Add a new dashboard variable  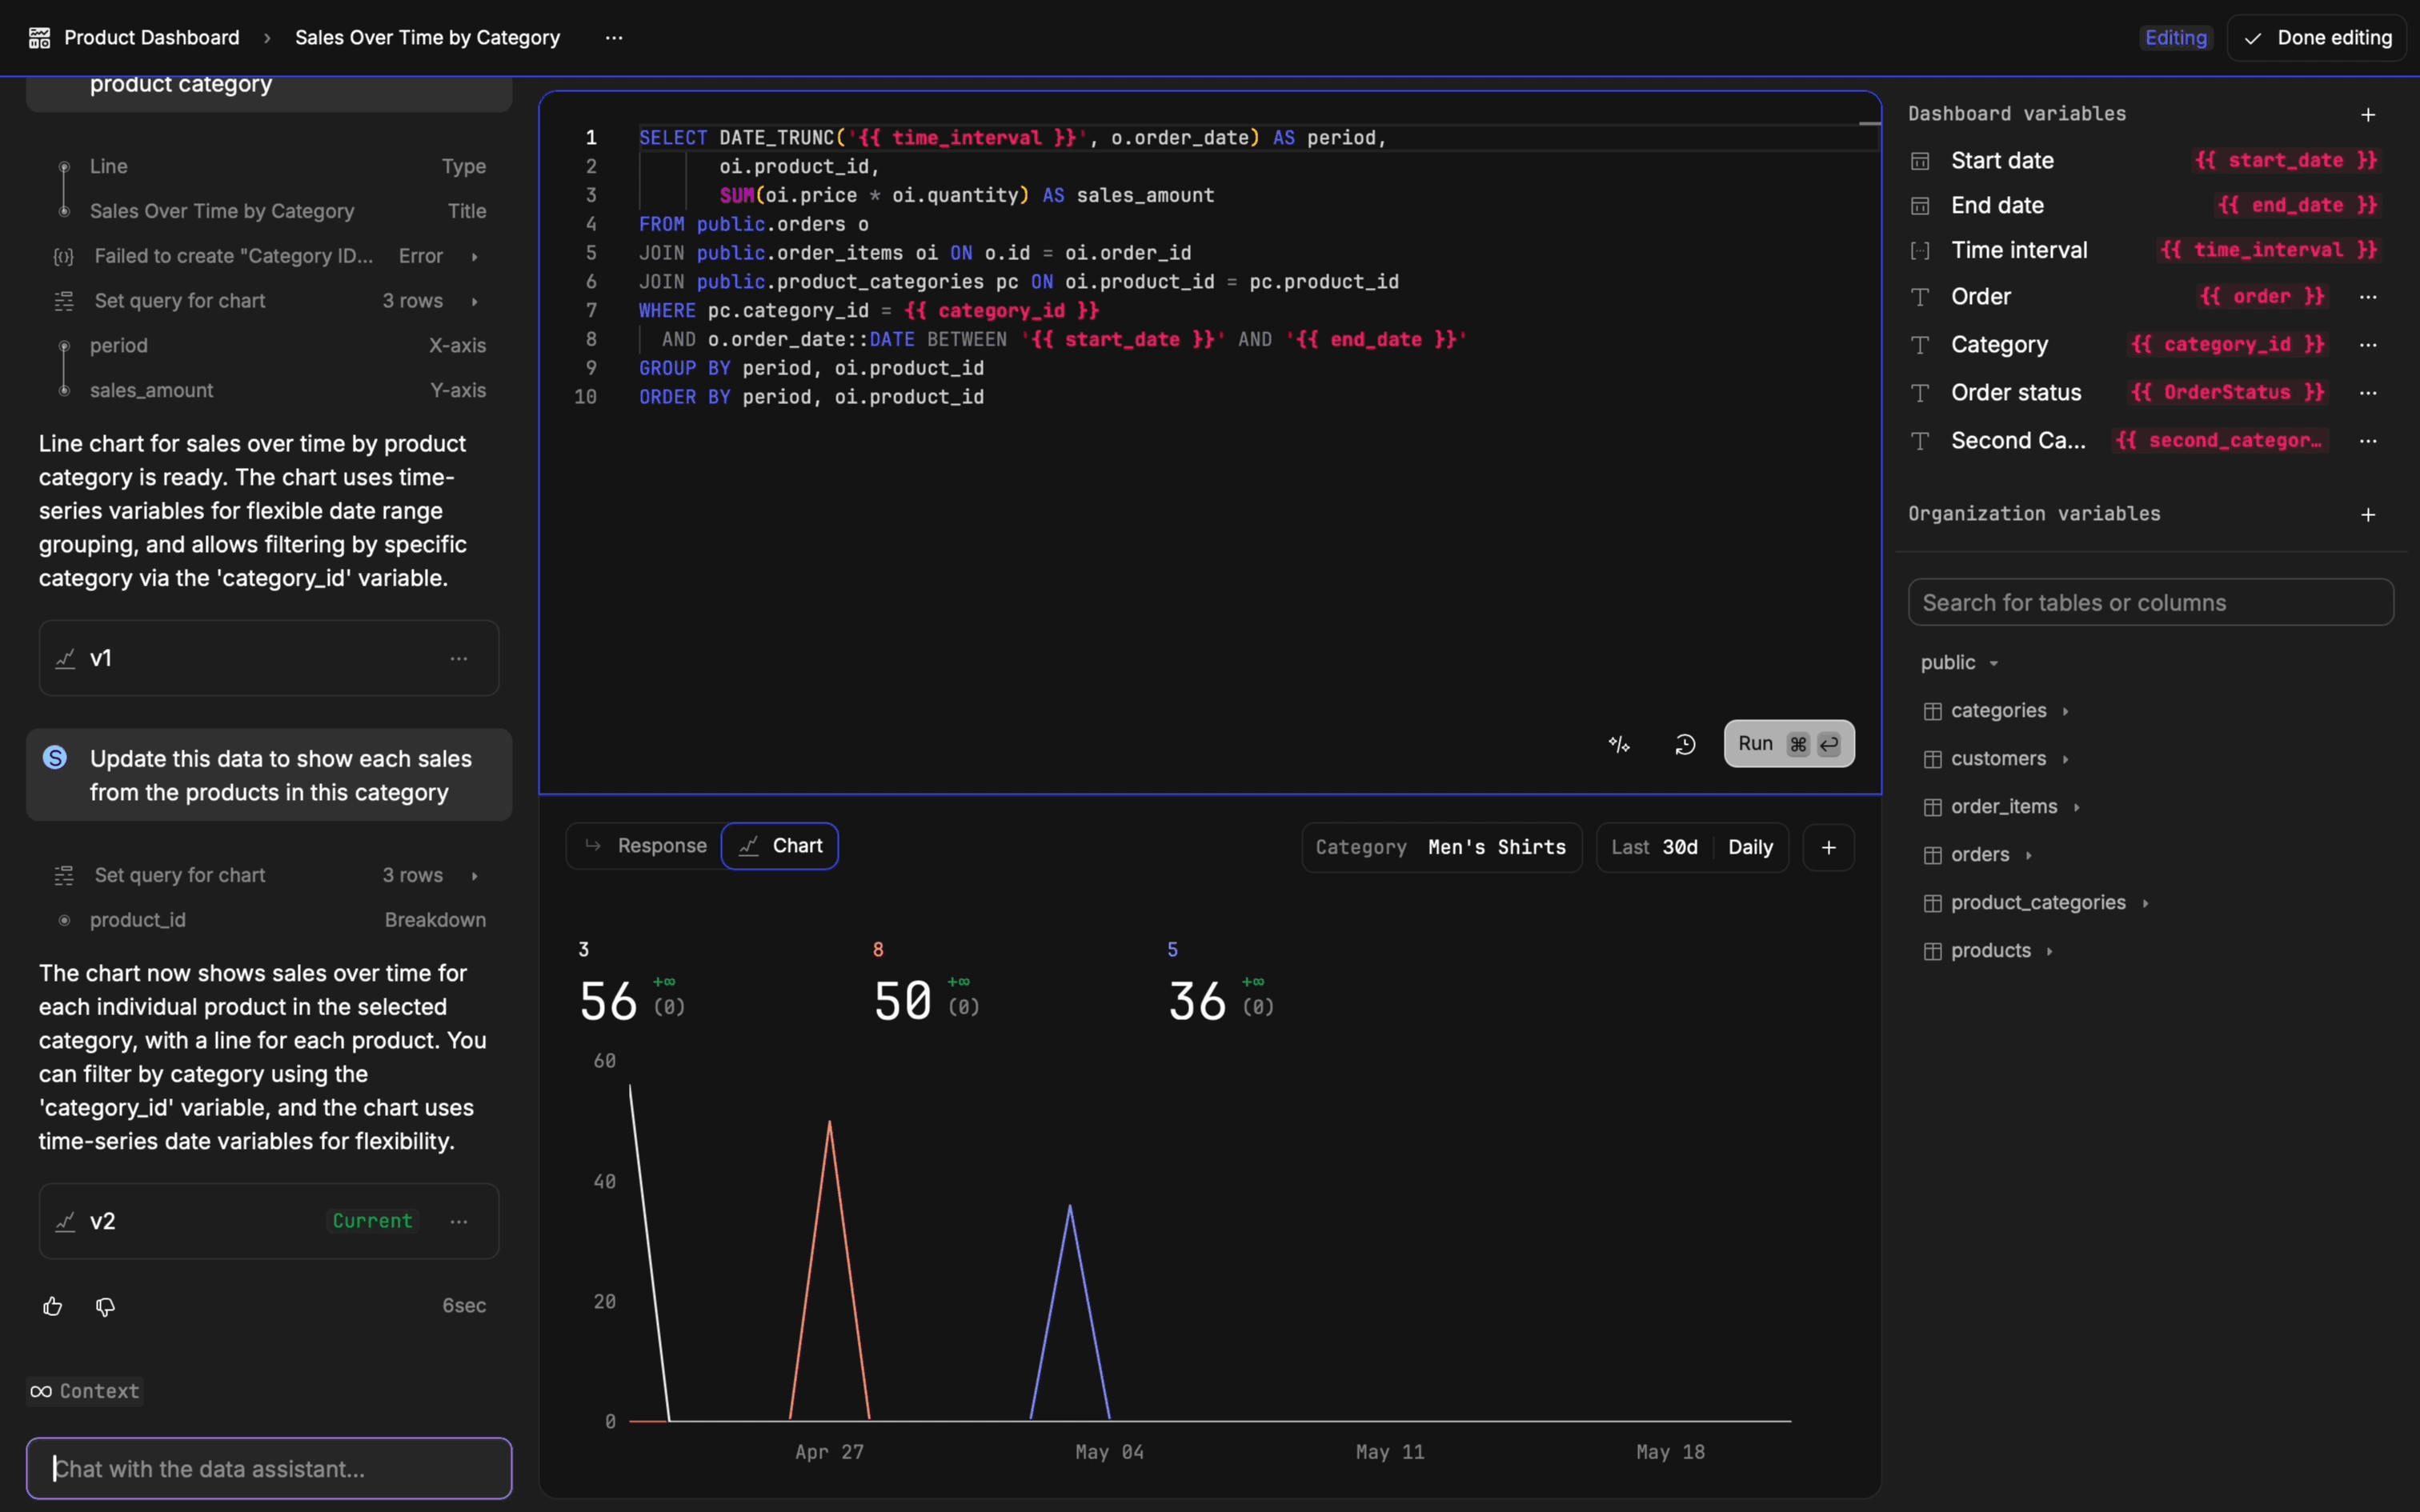pyautogui.click(x=2367, y=115)
